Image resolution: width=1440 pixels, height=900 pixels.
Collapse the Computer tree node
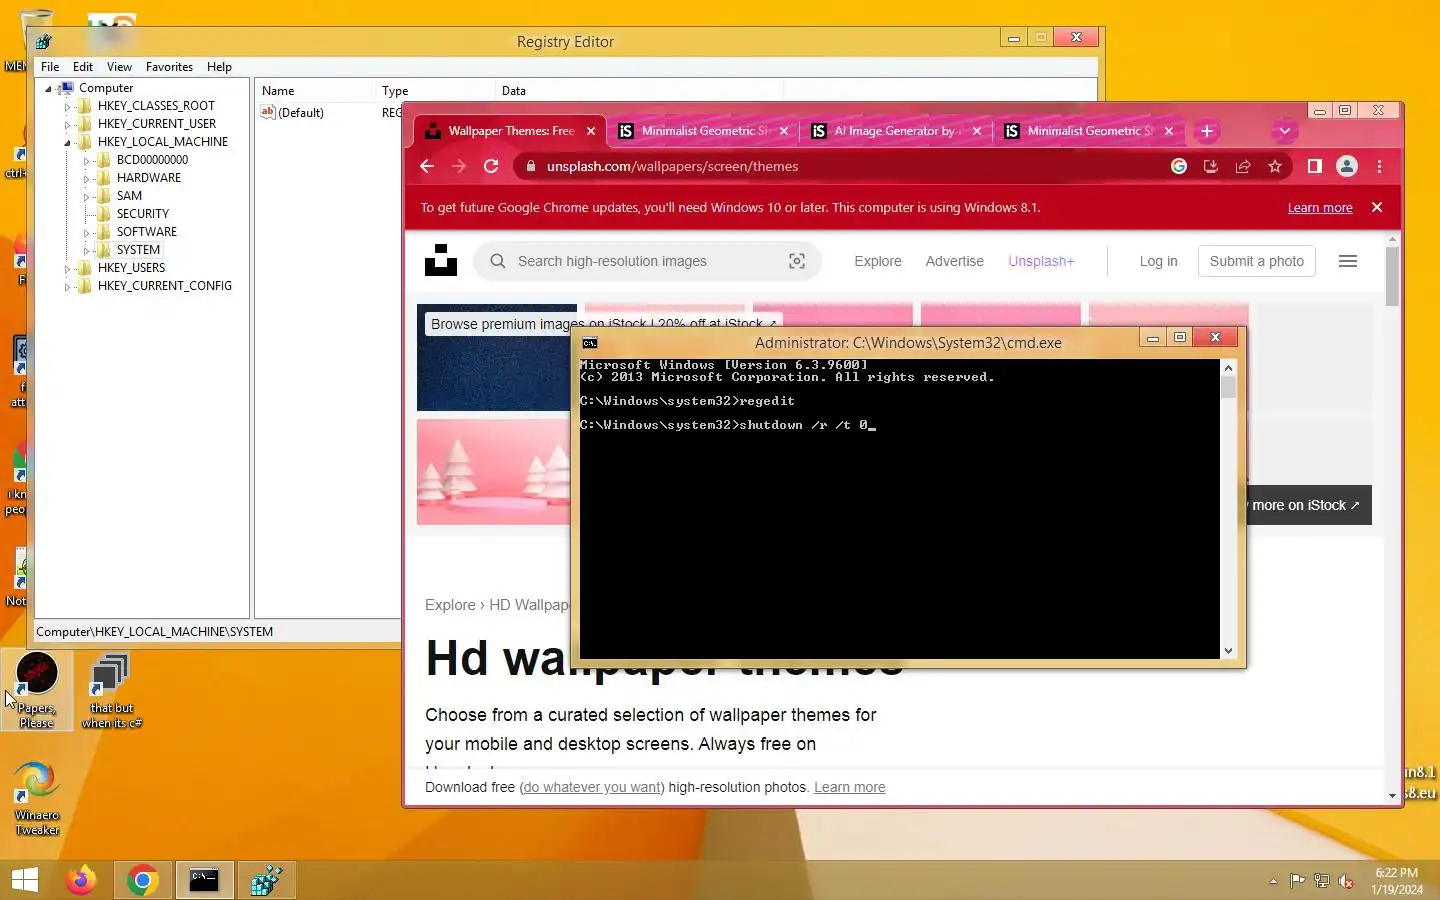[48, 88]
